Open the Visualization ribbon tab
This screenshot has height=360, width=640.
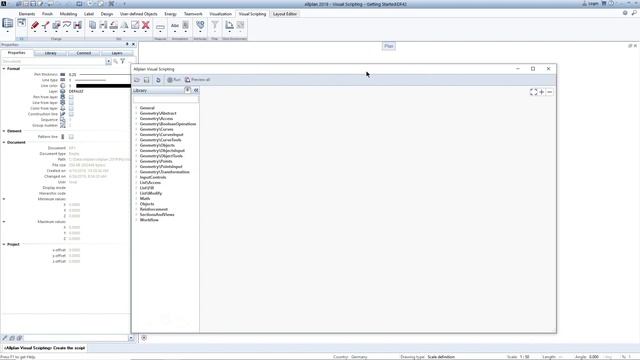[x=220, y=14]
